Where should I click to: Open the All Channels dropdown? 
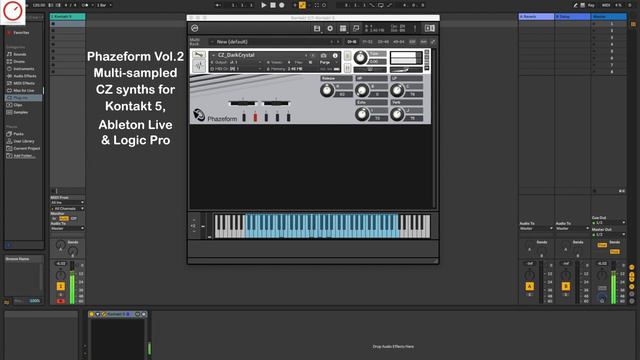[67, 209]
